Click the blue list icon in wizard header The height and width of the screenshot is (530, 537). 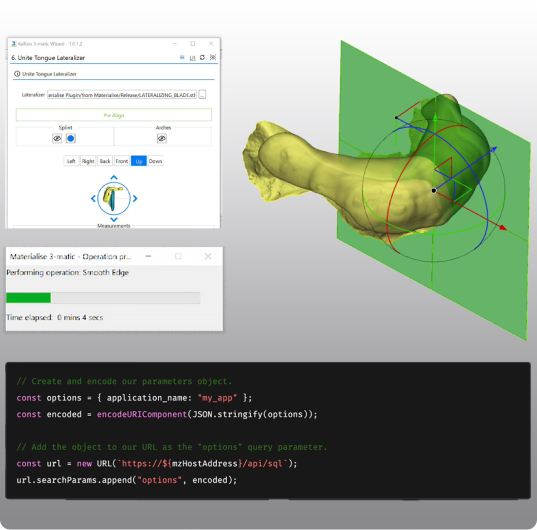[x=182, y=58]
